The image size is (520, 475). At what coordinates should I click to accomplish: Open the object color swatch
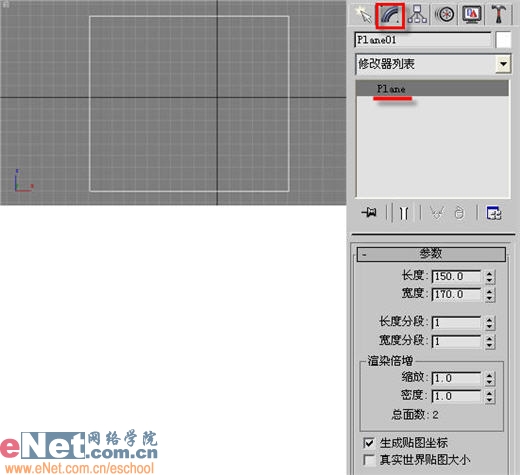click(x=503, y=40)
